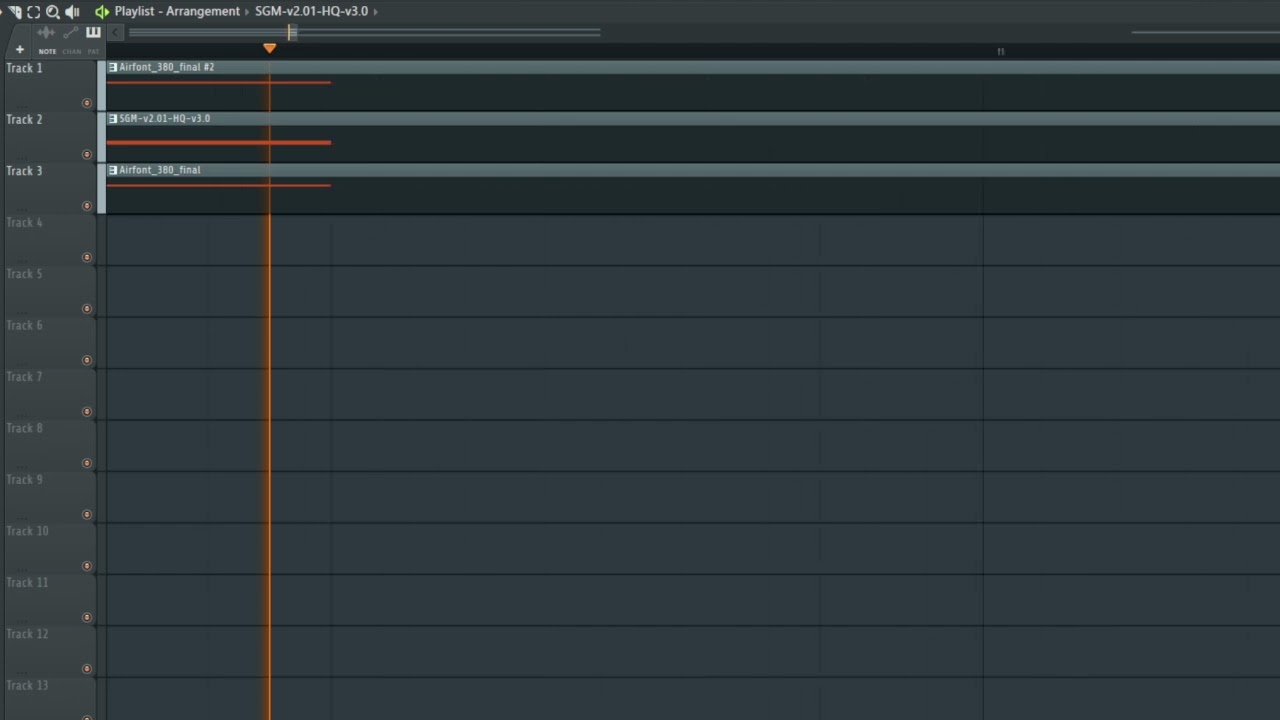Click the horizontal scrollbar thumb handle
1280x720 pixels.
[292, 32]
